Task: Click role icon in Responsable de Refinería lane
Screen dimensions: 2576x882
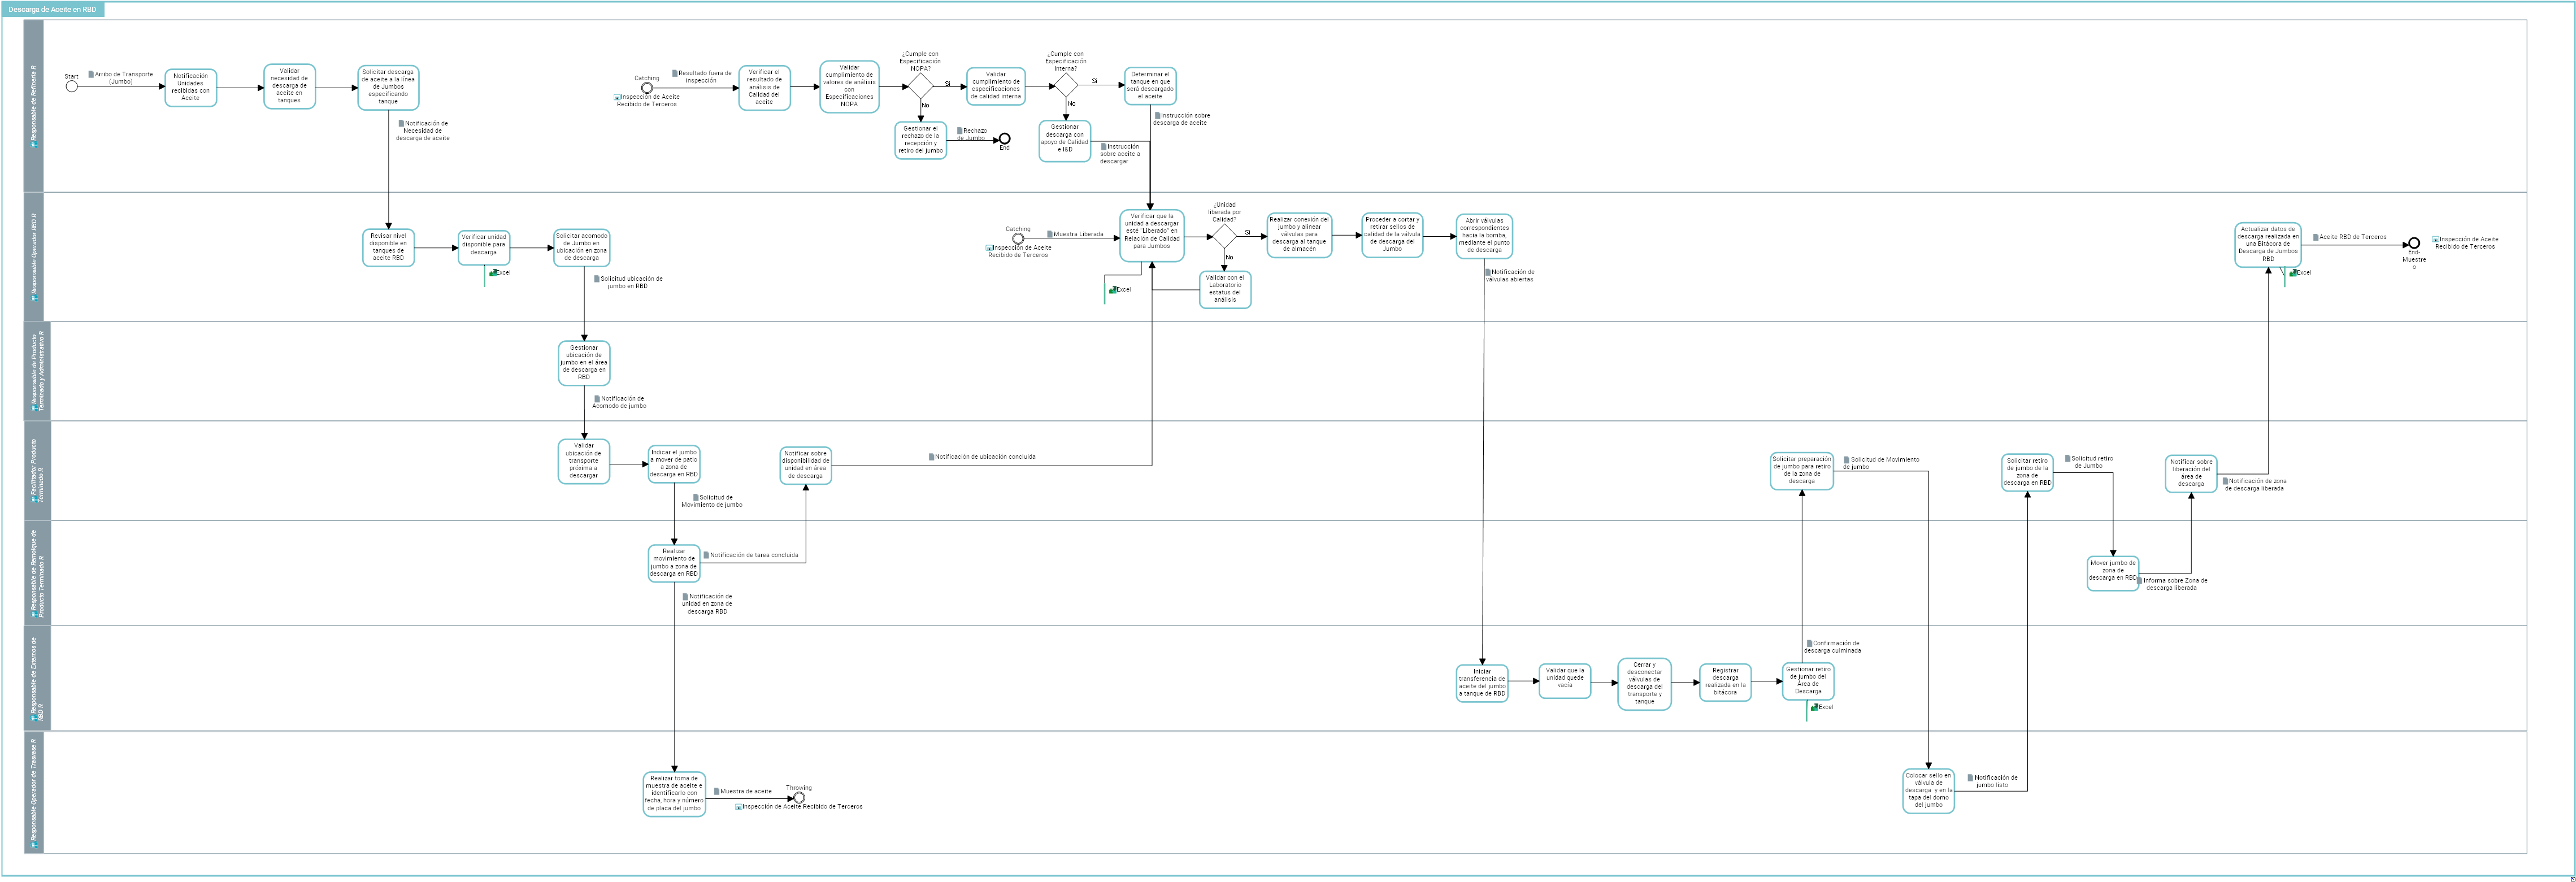Action: pyautogui.click(x=34, y=145)
